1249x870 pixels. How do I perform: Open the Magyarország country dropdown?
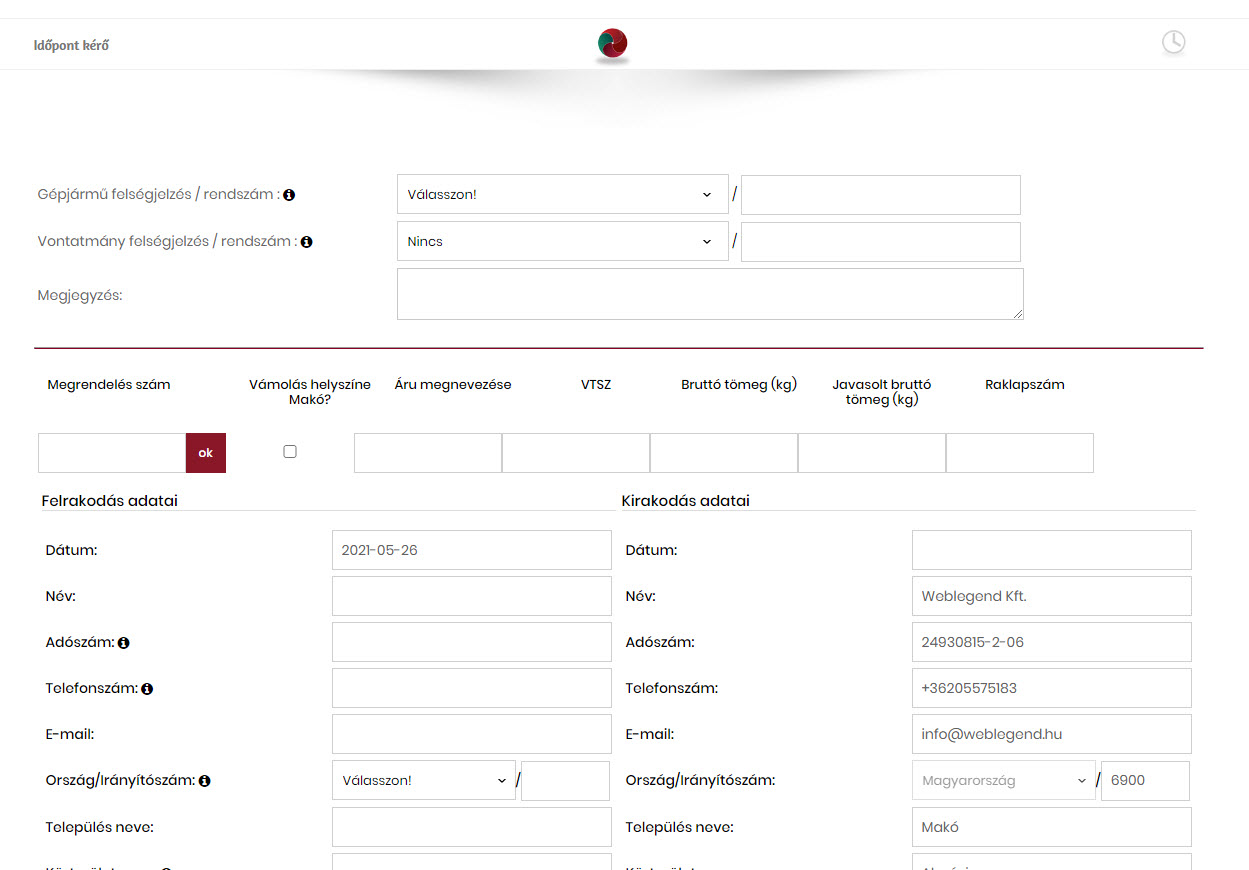[x=1003, y=781]
